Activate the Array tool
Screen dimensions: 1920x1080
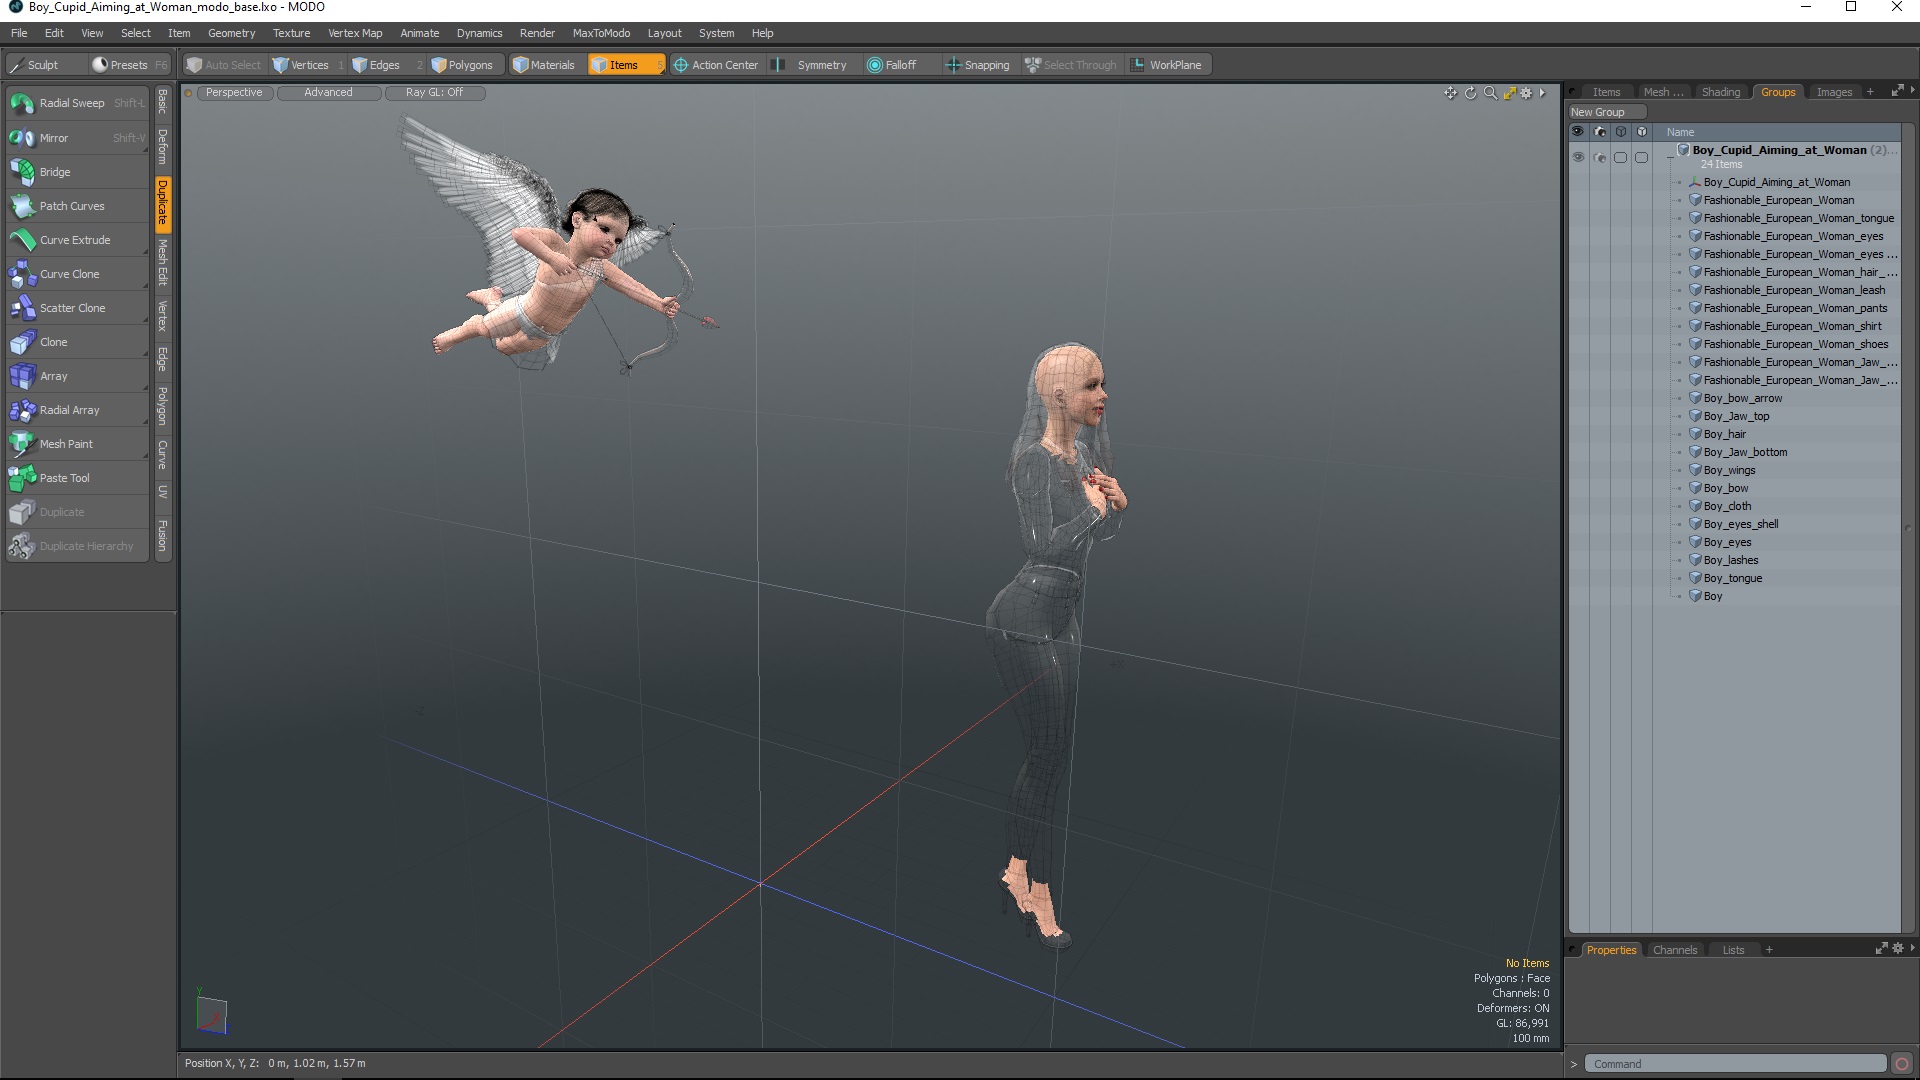[78, 376]
